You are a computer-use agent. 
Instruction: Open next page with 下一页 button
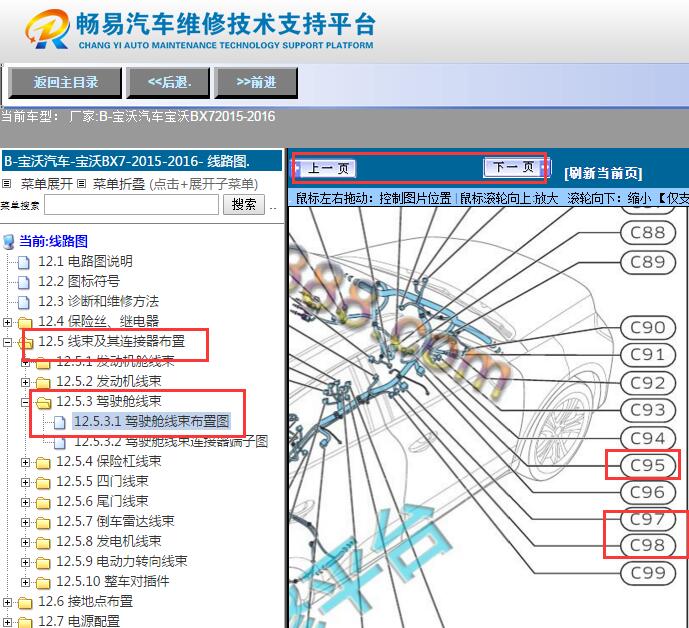click(x=516, y=167)
